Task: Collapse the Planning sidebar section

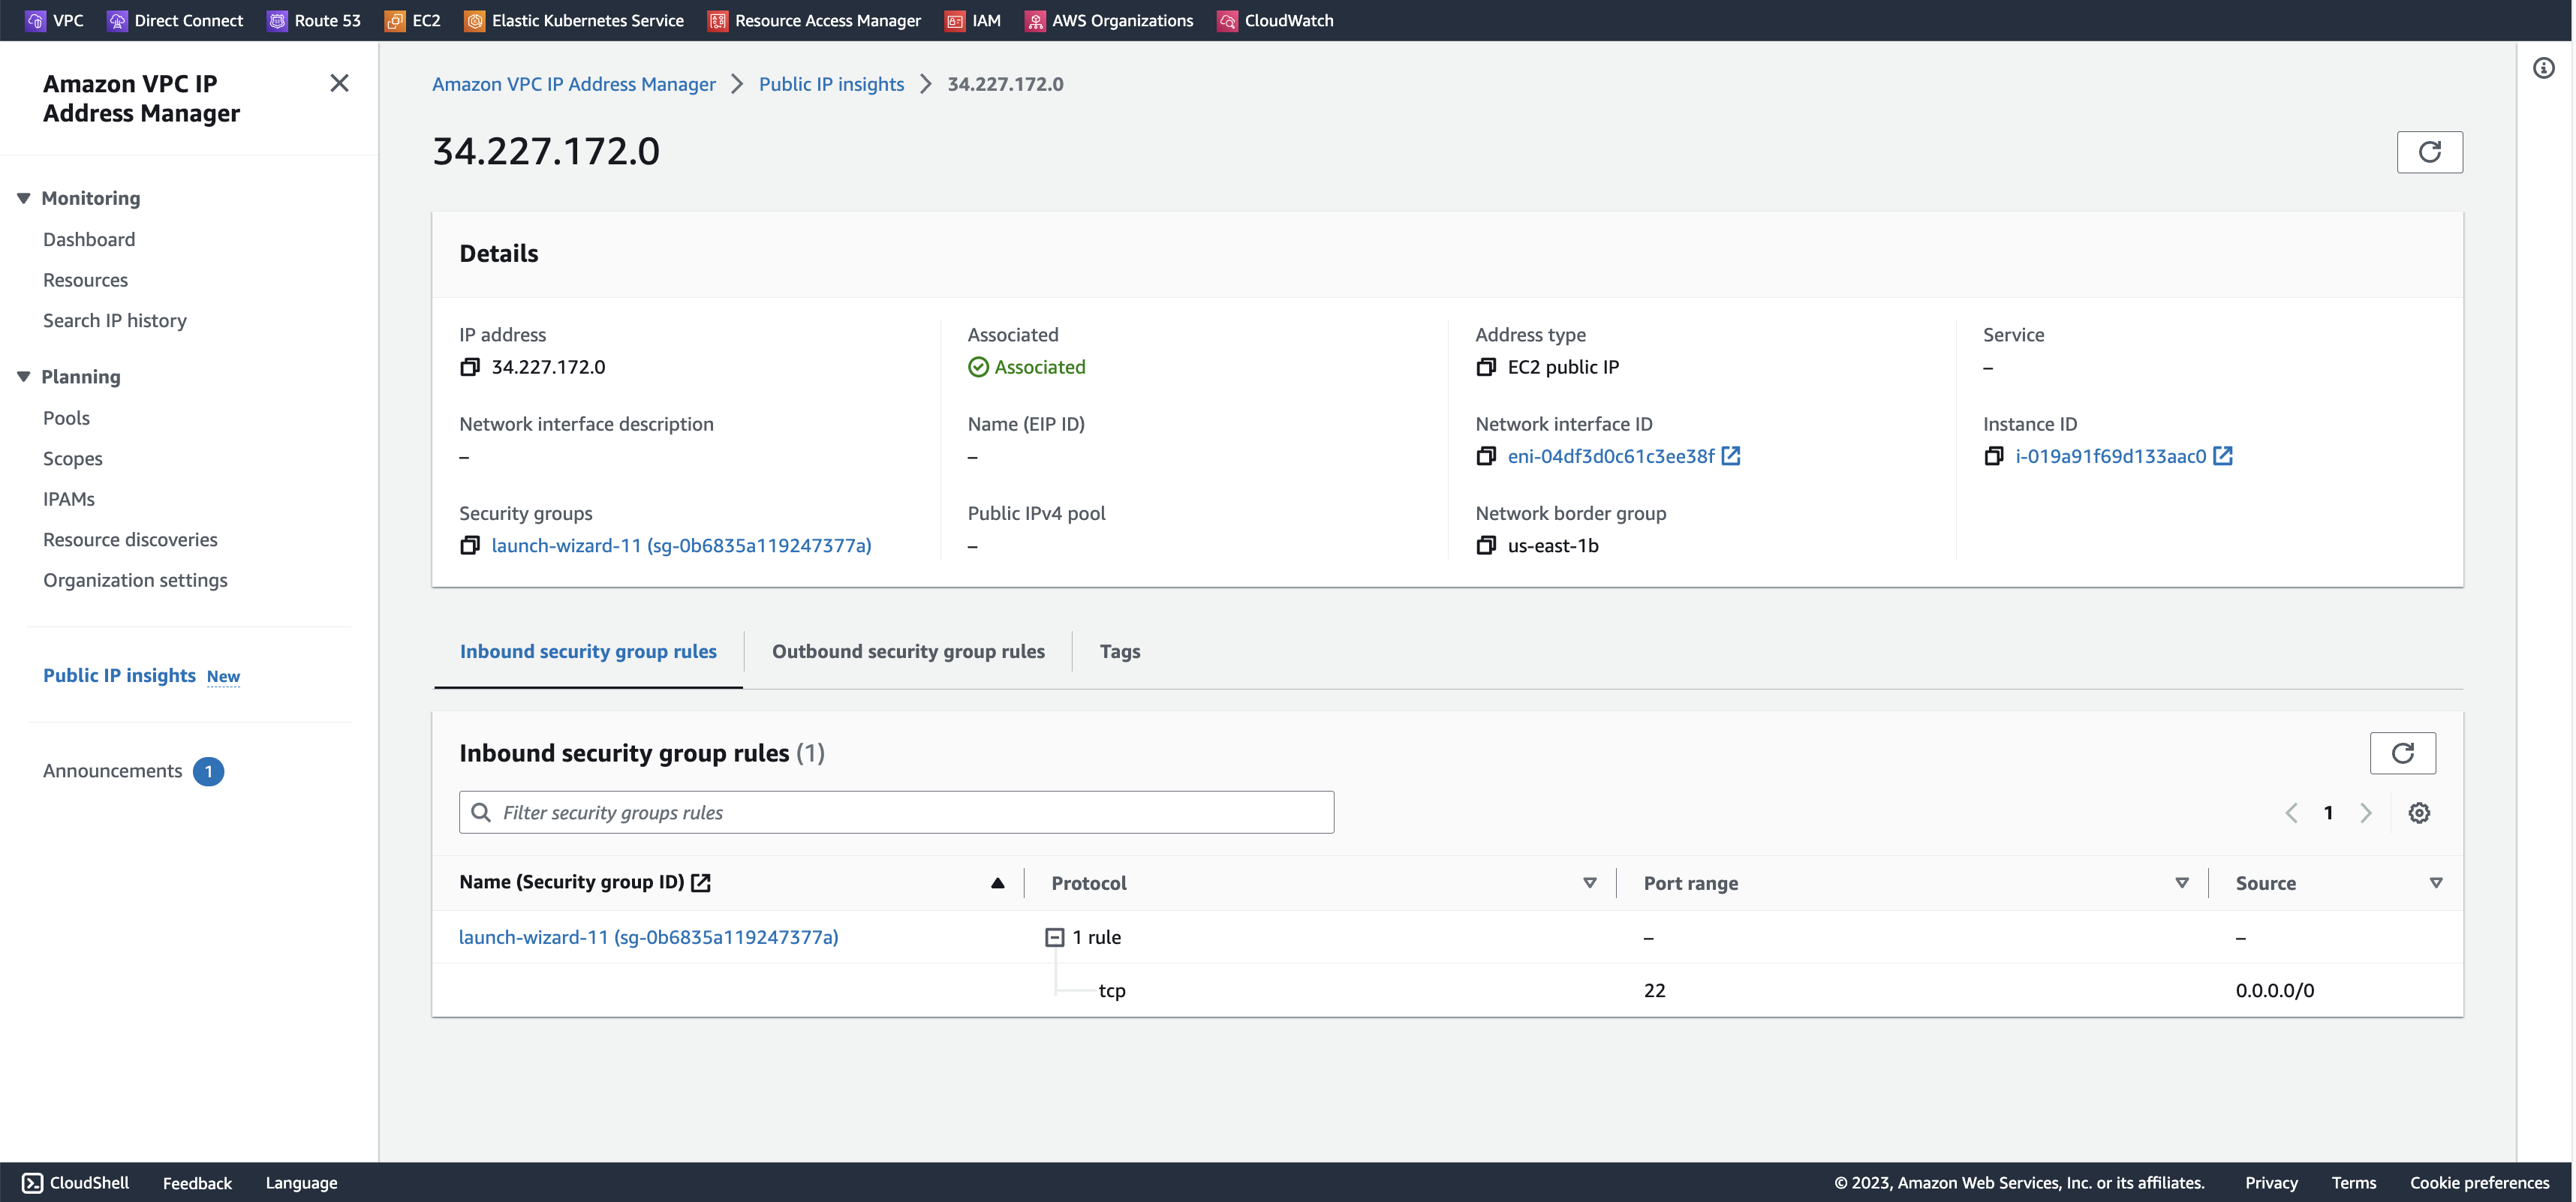Action: click(x=24, y=377)
